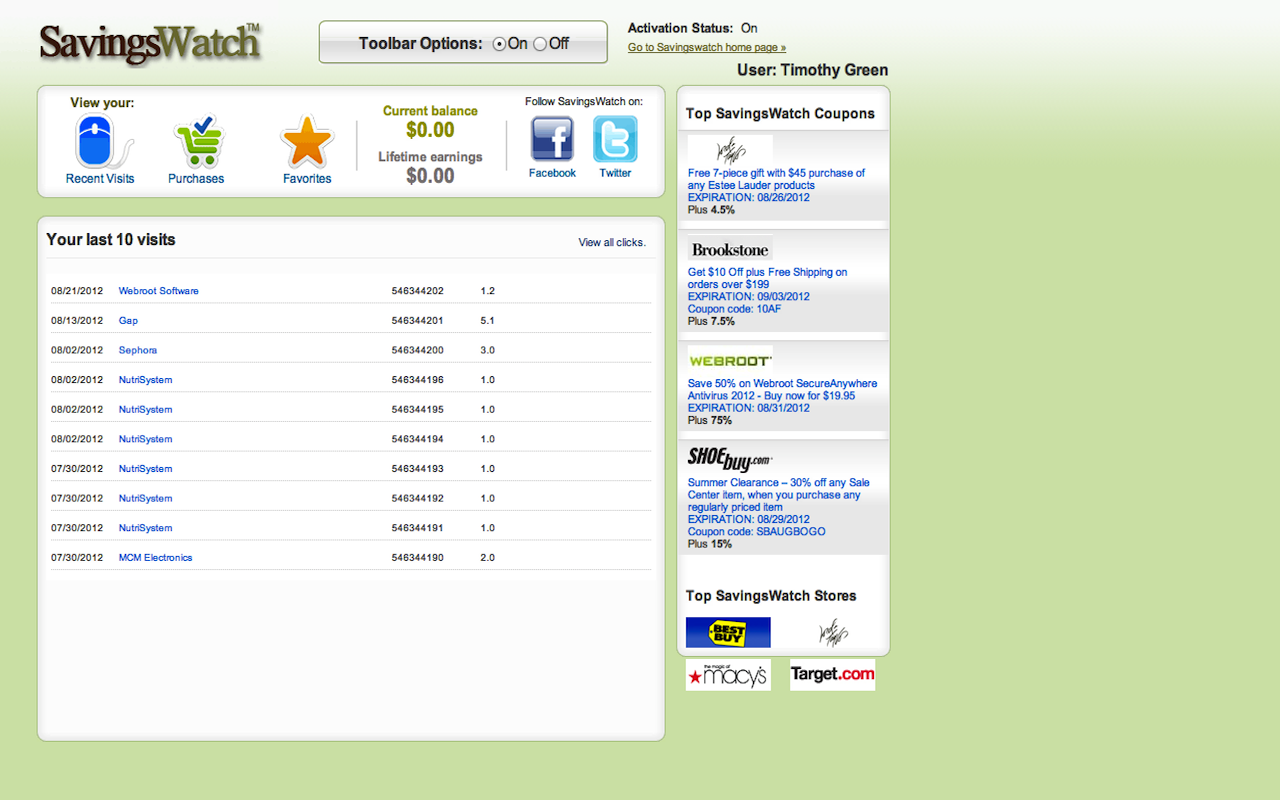
Task: Open the Macy's store logo
Action: [x=728, y=675]
